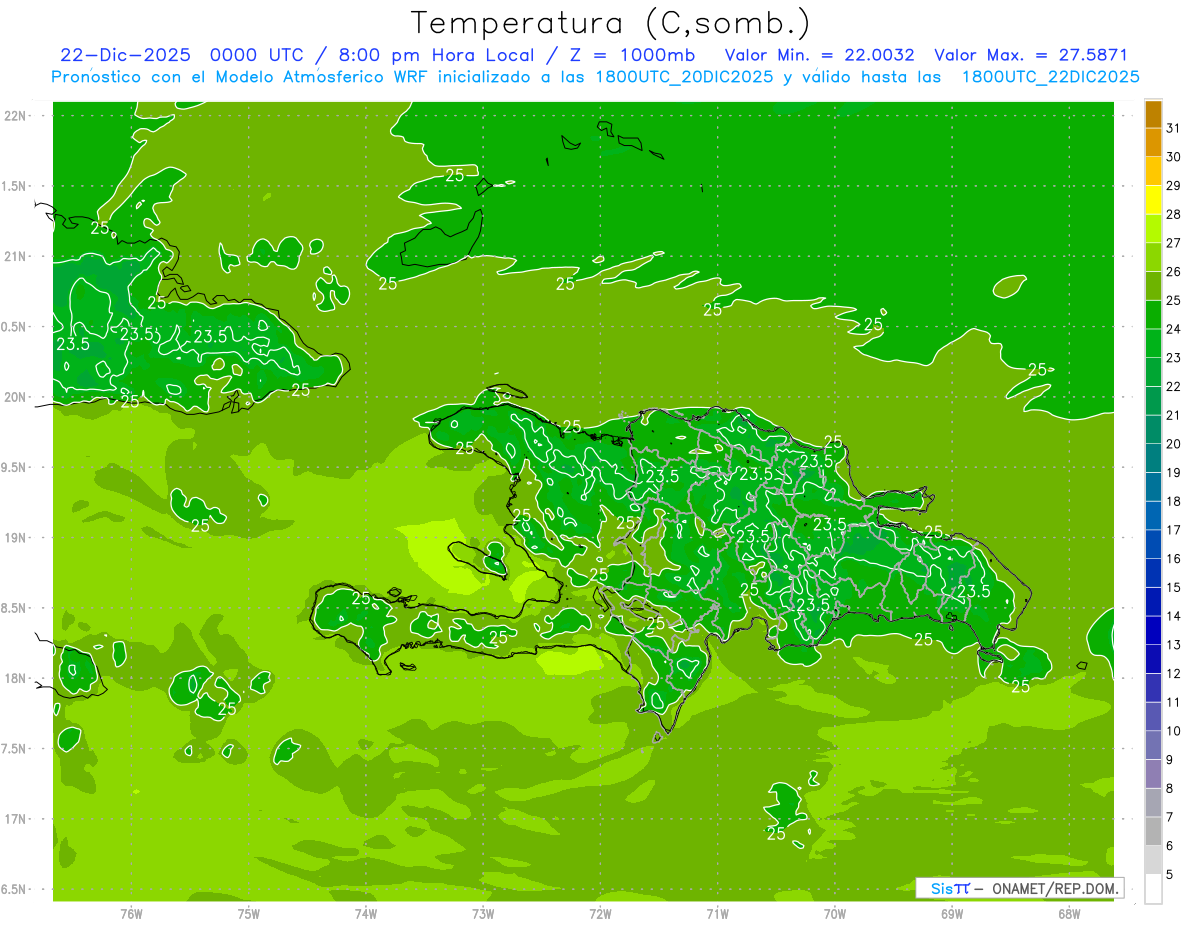Select the white swatch below colorbar value 5
This screenshot has height=927, width=1200.
(1153, 889)
